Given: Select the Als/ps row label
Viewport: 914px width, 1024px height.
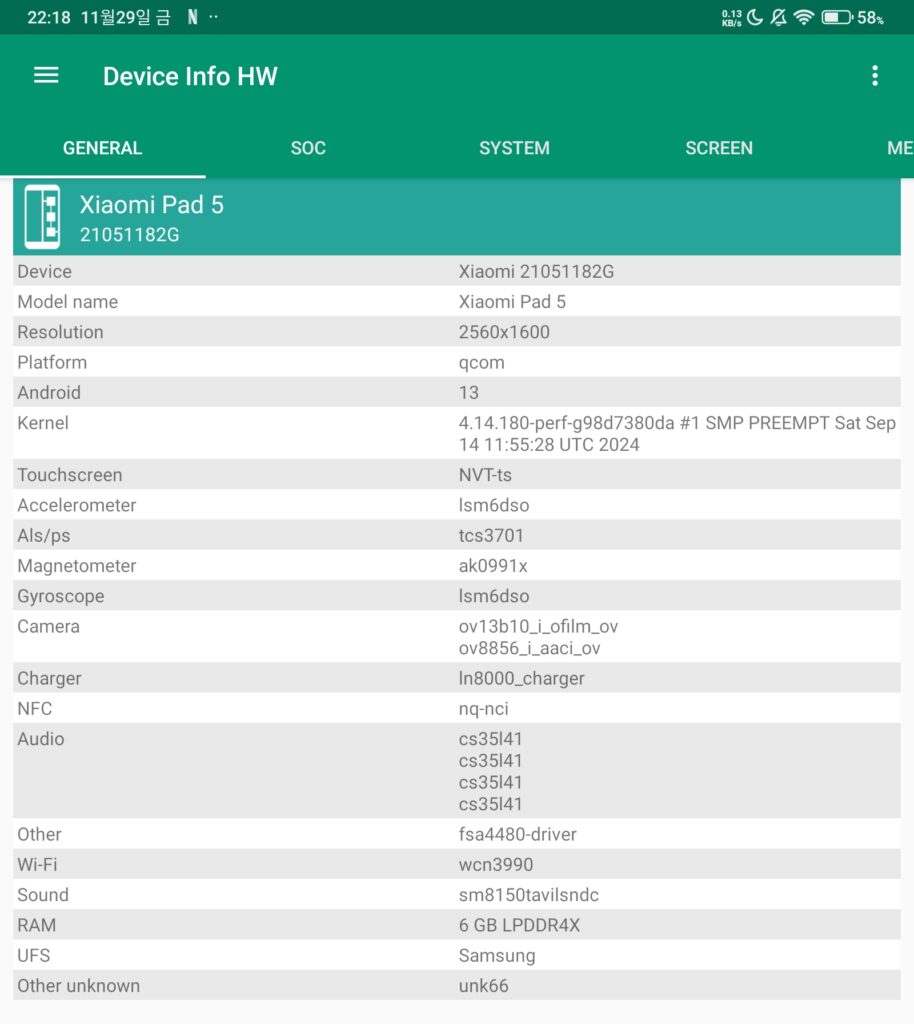Looking at the screenshot, I should (44, 536).
